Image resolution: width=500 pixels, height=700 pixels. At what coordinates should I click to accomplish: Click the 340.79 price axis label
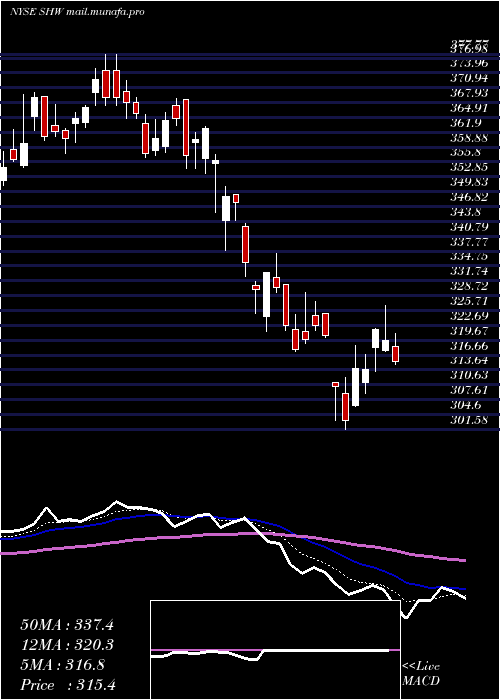pyautogui.click(x=469, y=227)
